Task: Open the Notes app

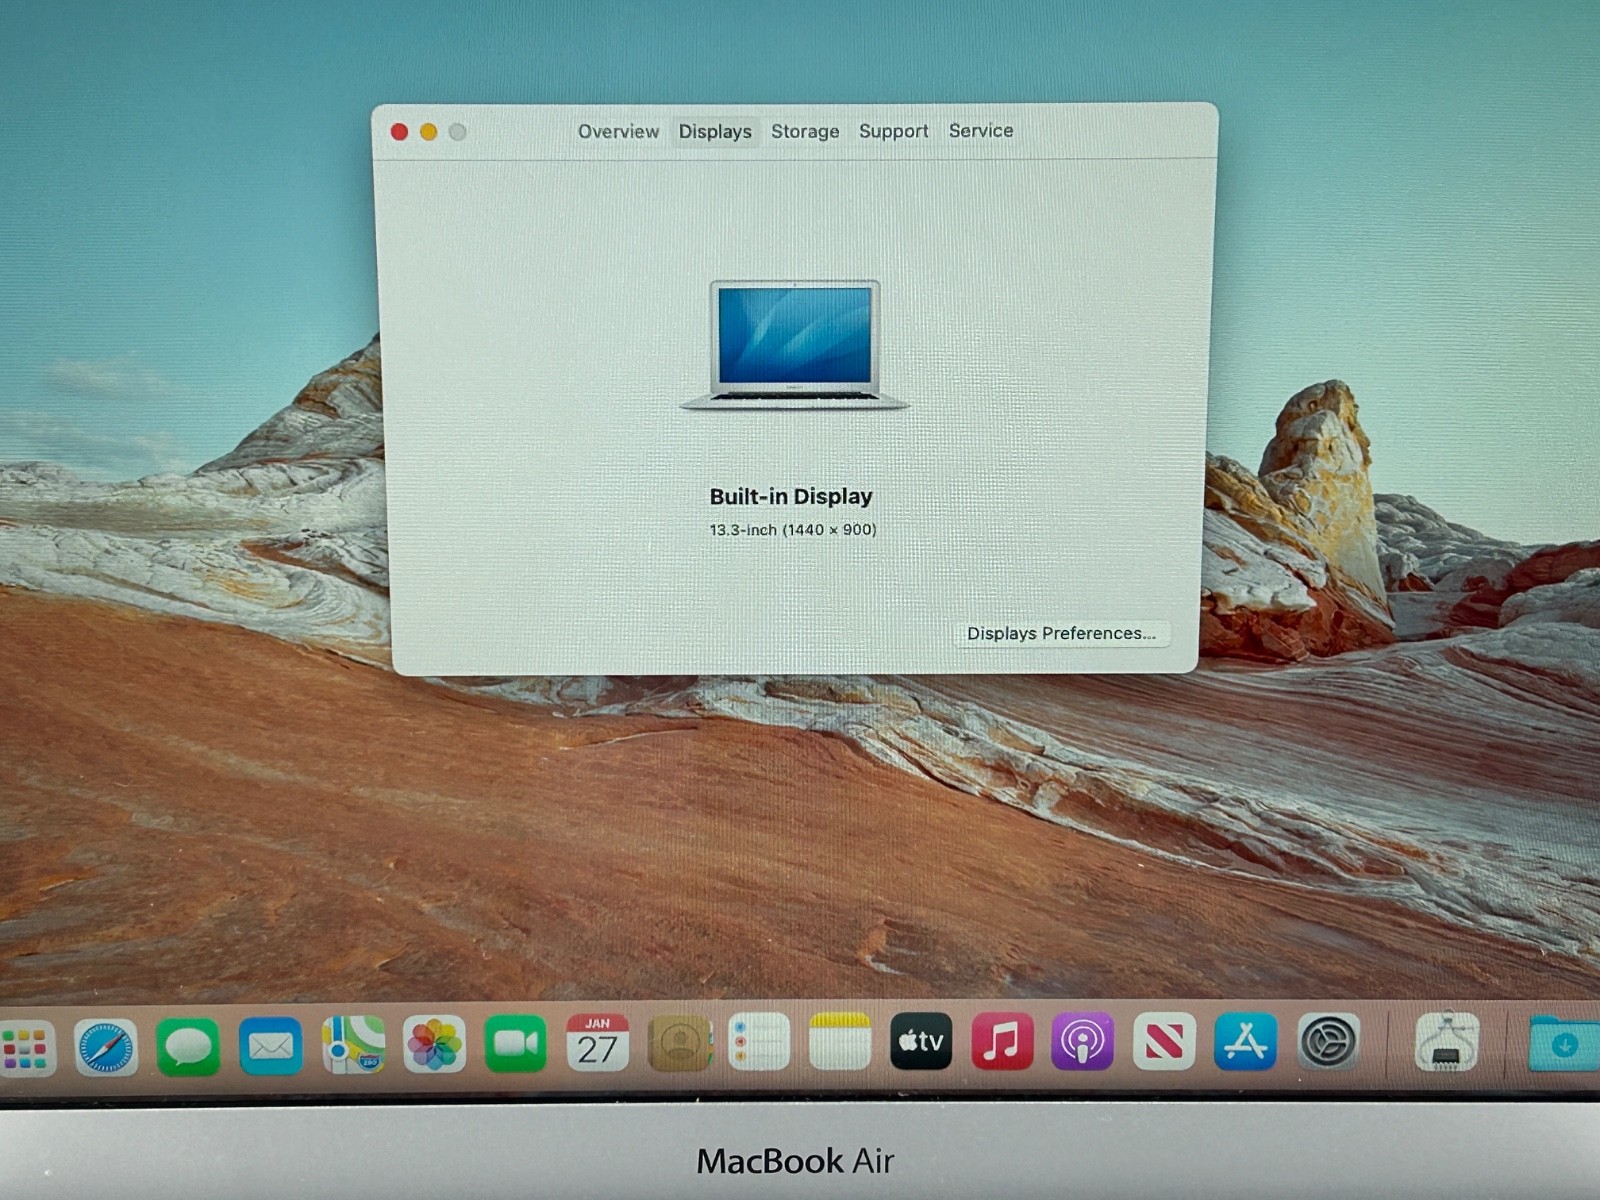Action: (x=840, y=1042)
